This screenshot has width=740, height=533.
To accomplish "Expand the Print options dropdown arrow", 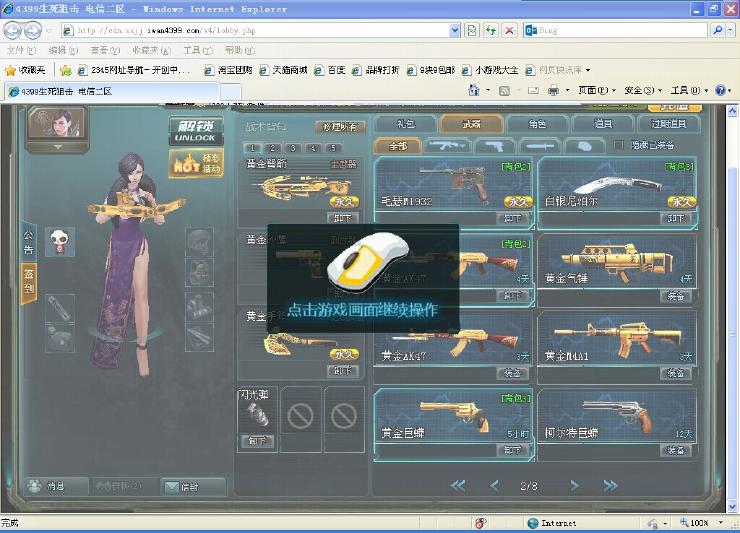I will (x=567, y=90).
